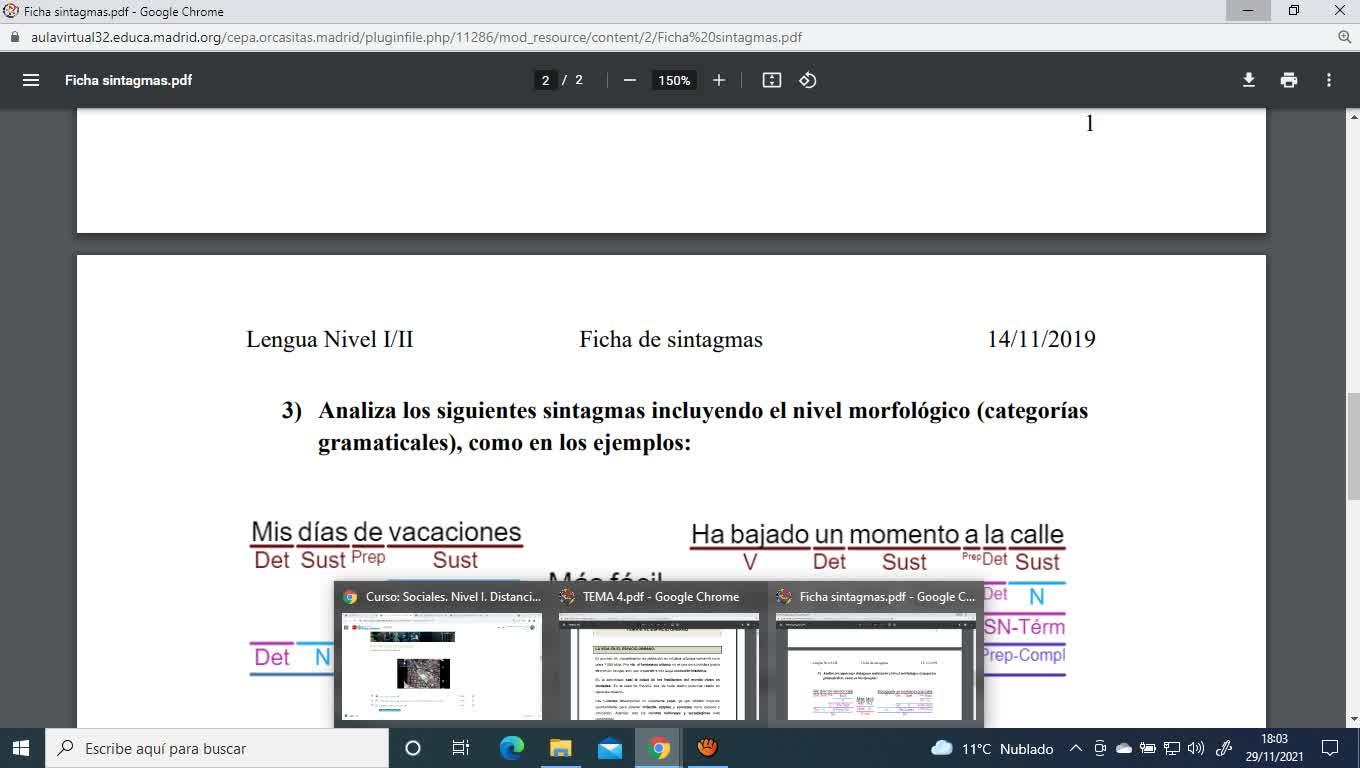This screenshot has height=768, width=1360.
Task: Toggle fit to page view
Action: point(771,80)
